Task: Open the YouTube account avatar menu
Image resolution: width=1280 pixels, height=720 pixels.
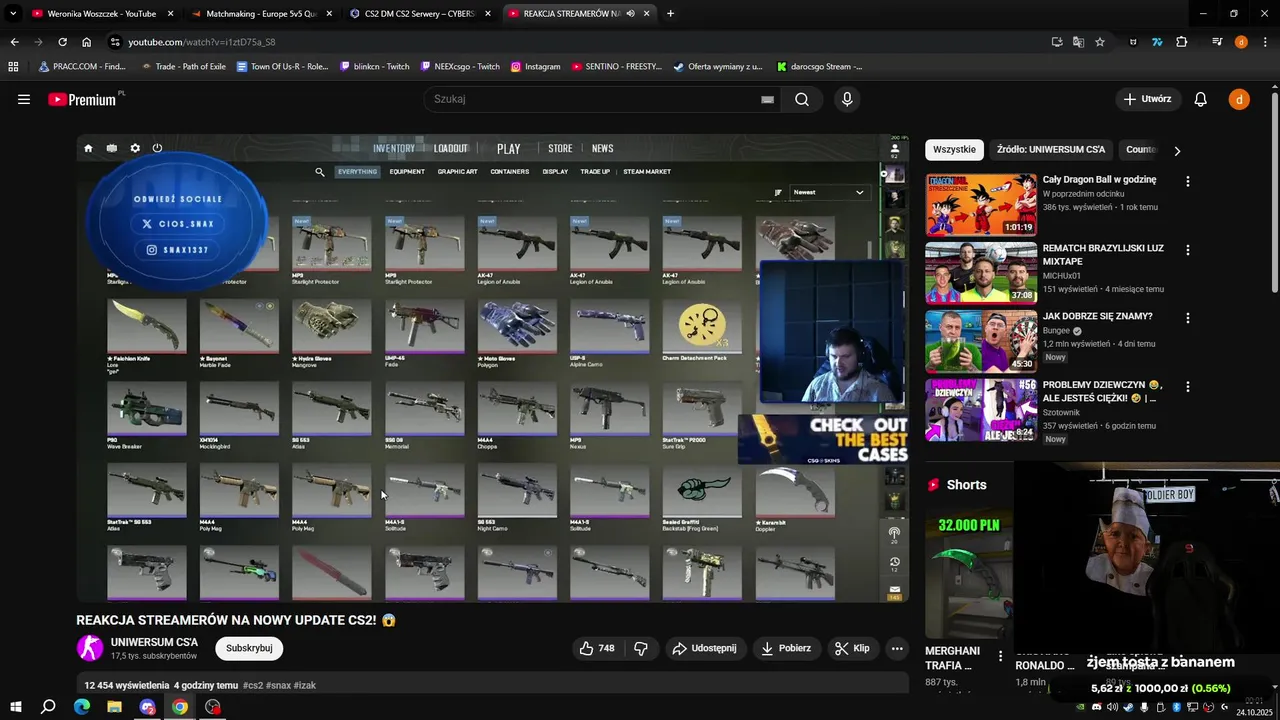Action: click(1239, 99)
